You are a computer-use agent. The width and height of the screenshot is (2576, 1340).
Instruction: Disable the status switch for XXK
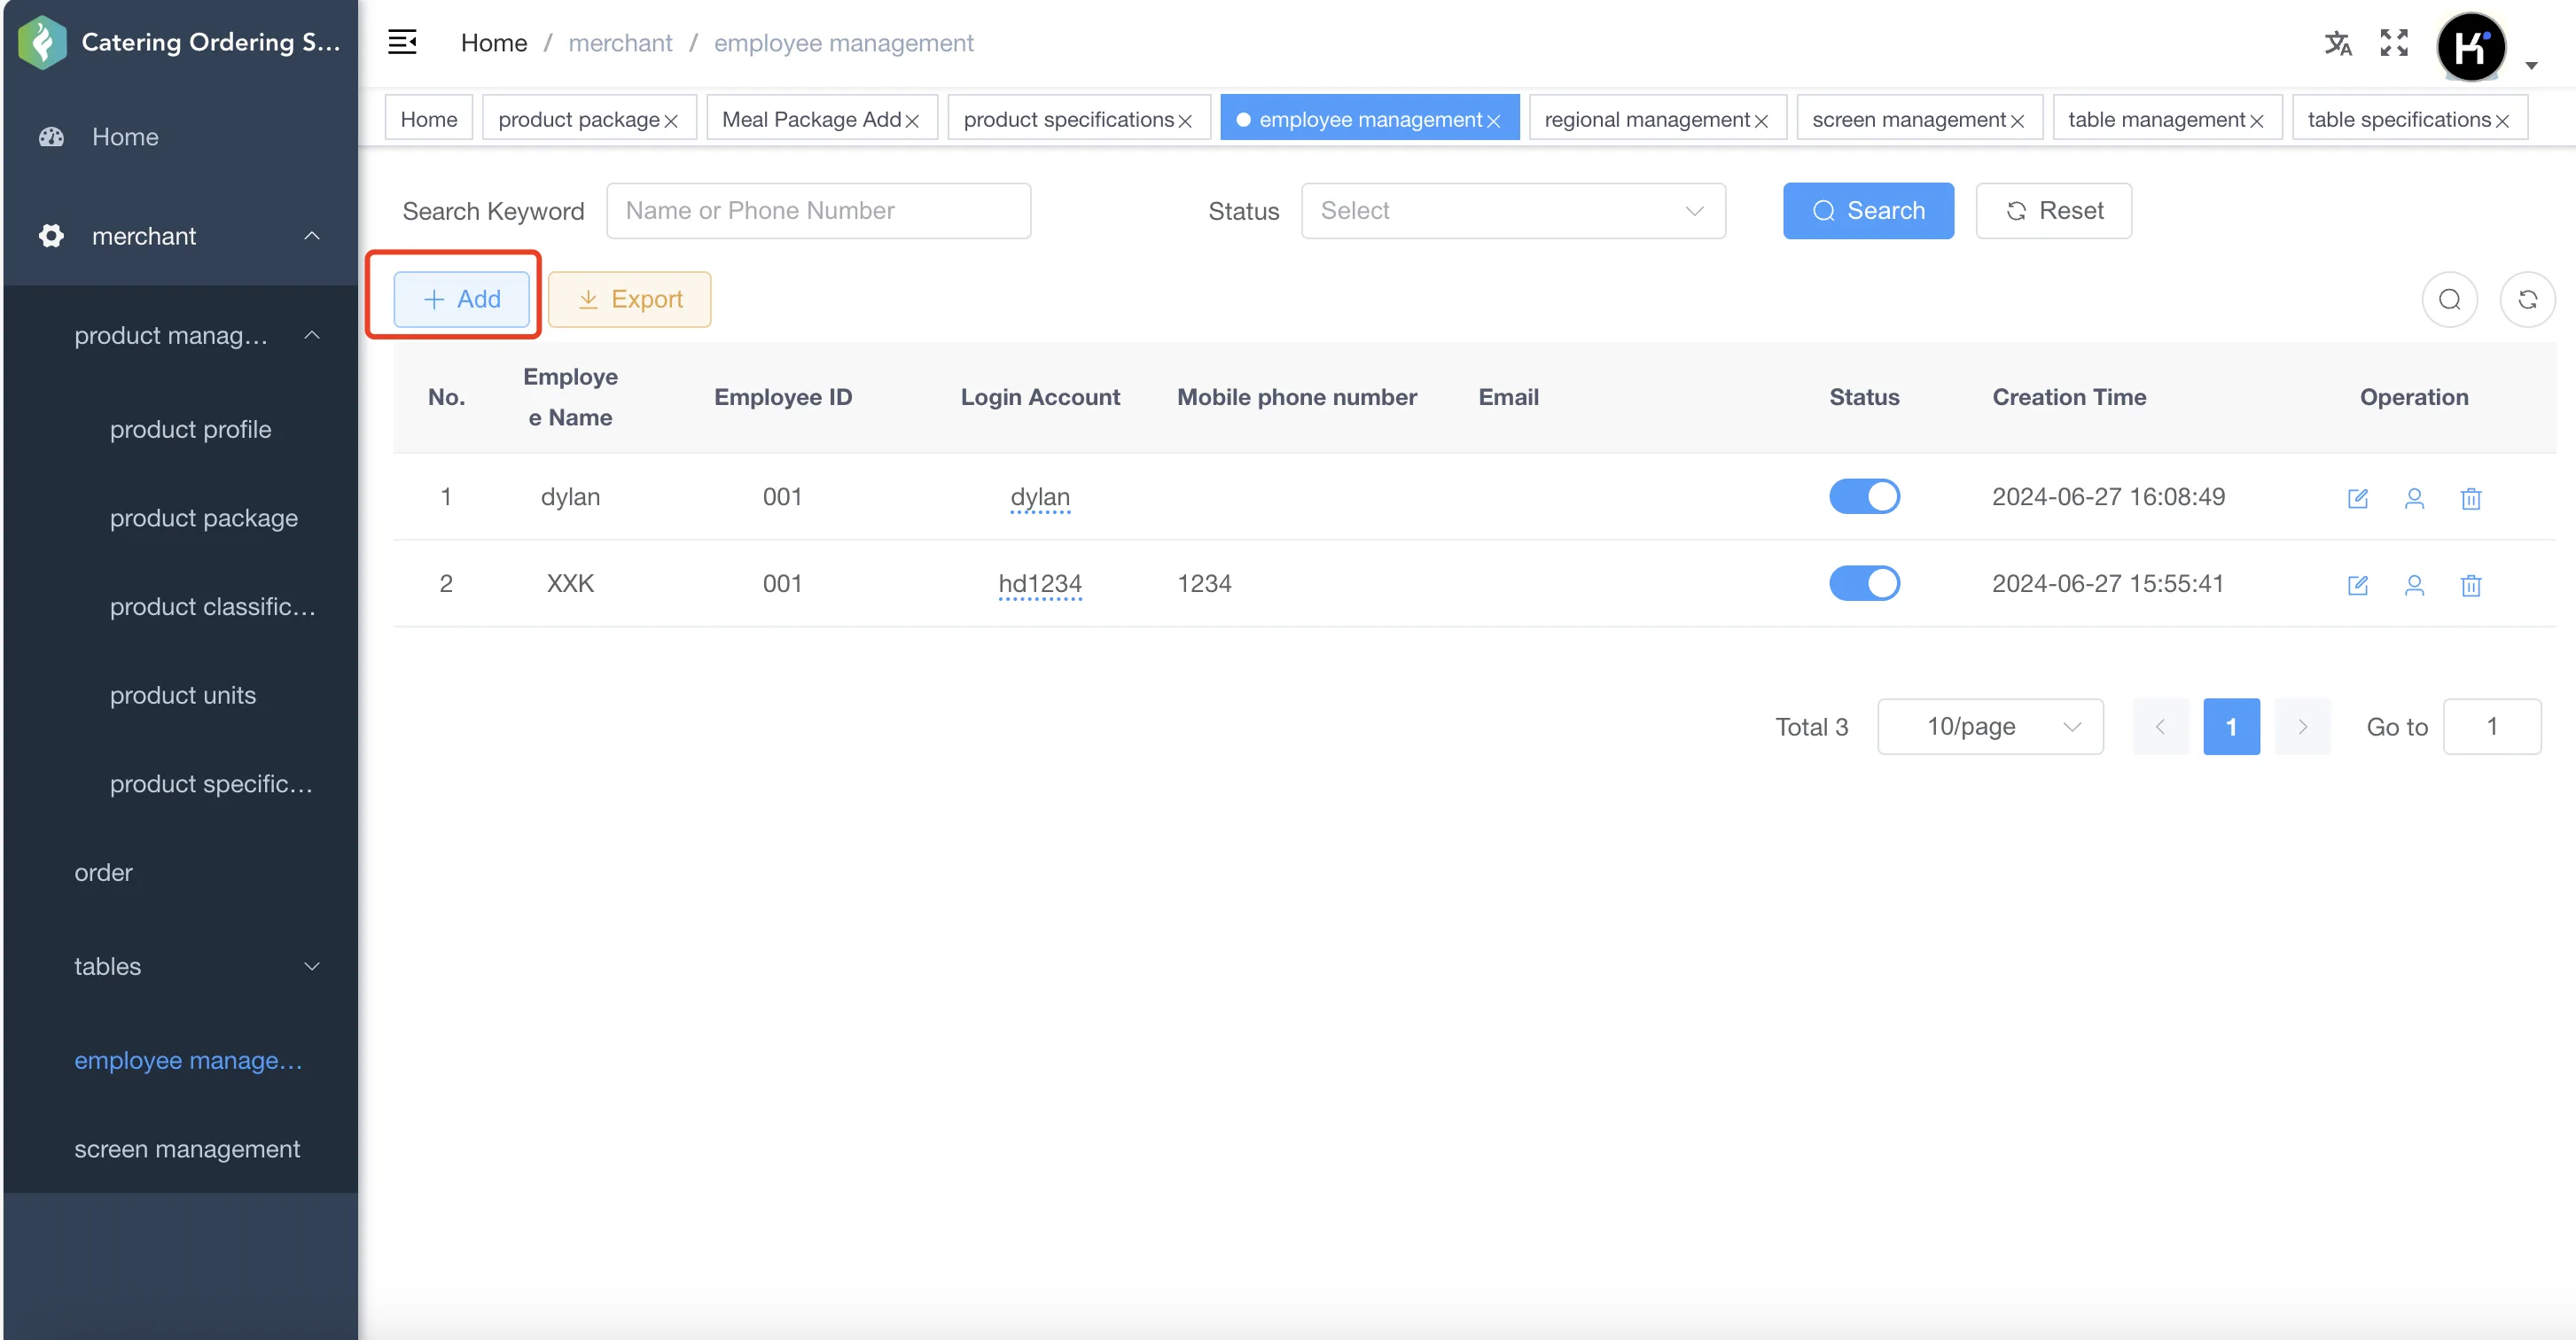point(1864,584)
